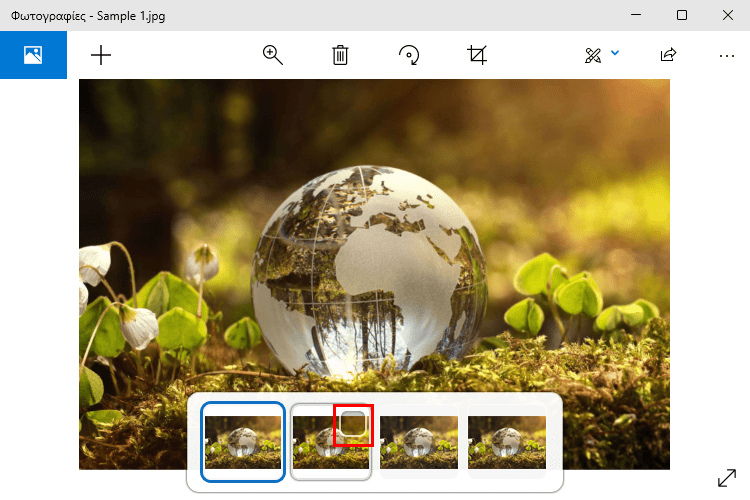Delete the photo using trash icon
The width and height of the screenshot is (750, 500).
[340, 55]
